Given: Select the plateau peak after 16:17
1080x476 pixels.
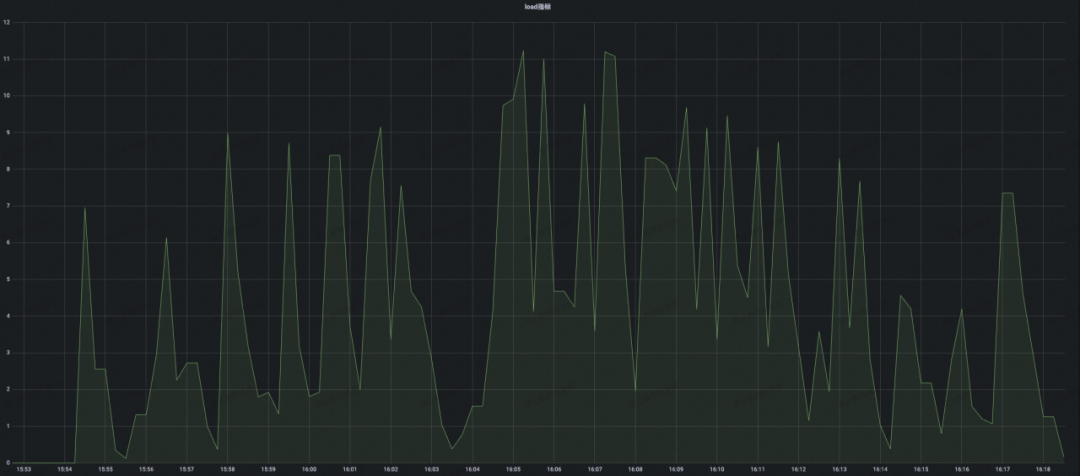Looking at the screenshot, I should pyautogui.click(x=1007, y=194).
